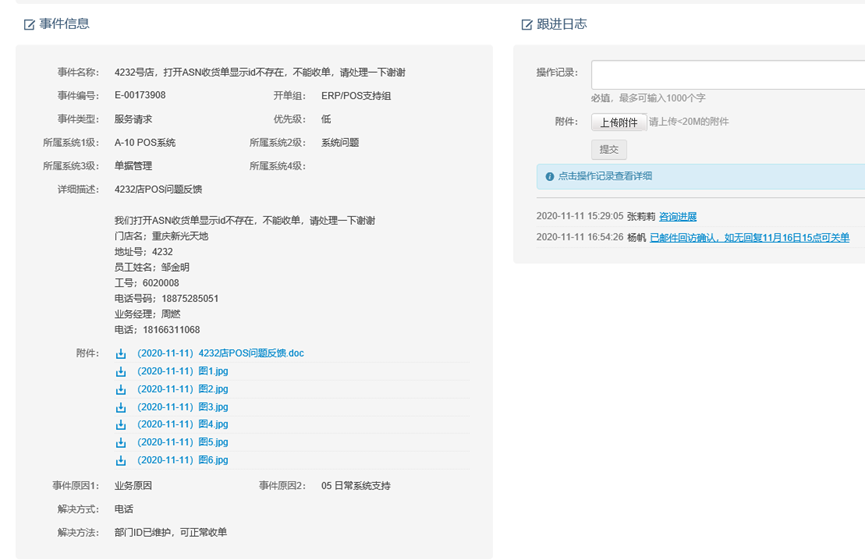This screenshot has height=560, width=865.
Task: Click the 门店名: 重庆新光天地 line
Action: tap(161, 236)
